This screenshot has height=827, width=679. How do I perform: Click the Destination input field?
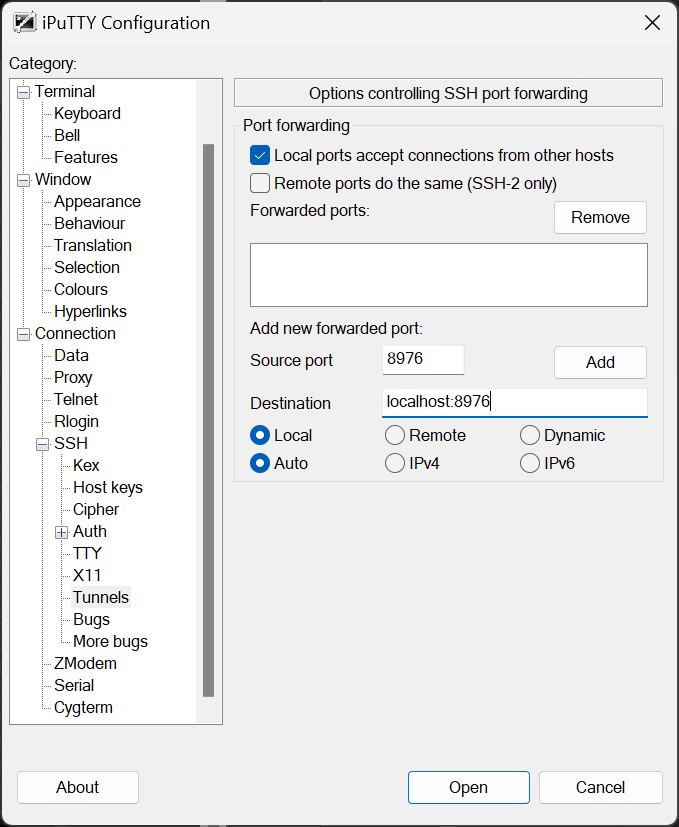pos(514,402)
